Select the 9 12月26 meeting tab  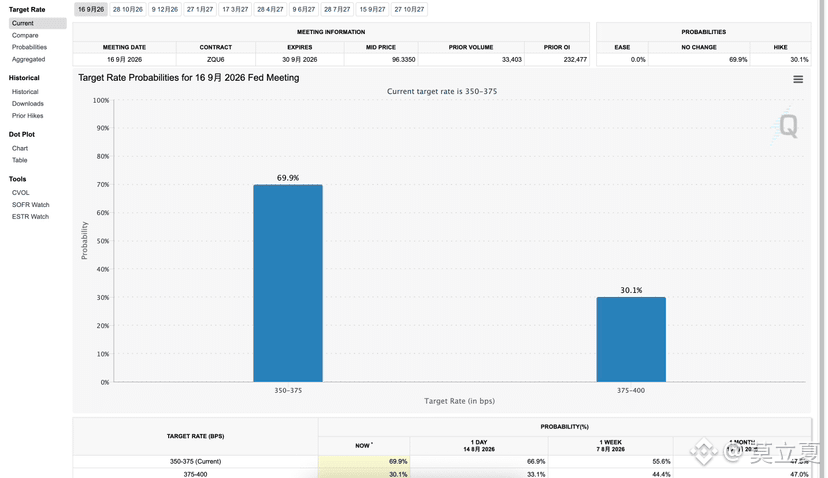(165, 10)
